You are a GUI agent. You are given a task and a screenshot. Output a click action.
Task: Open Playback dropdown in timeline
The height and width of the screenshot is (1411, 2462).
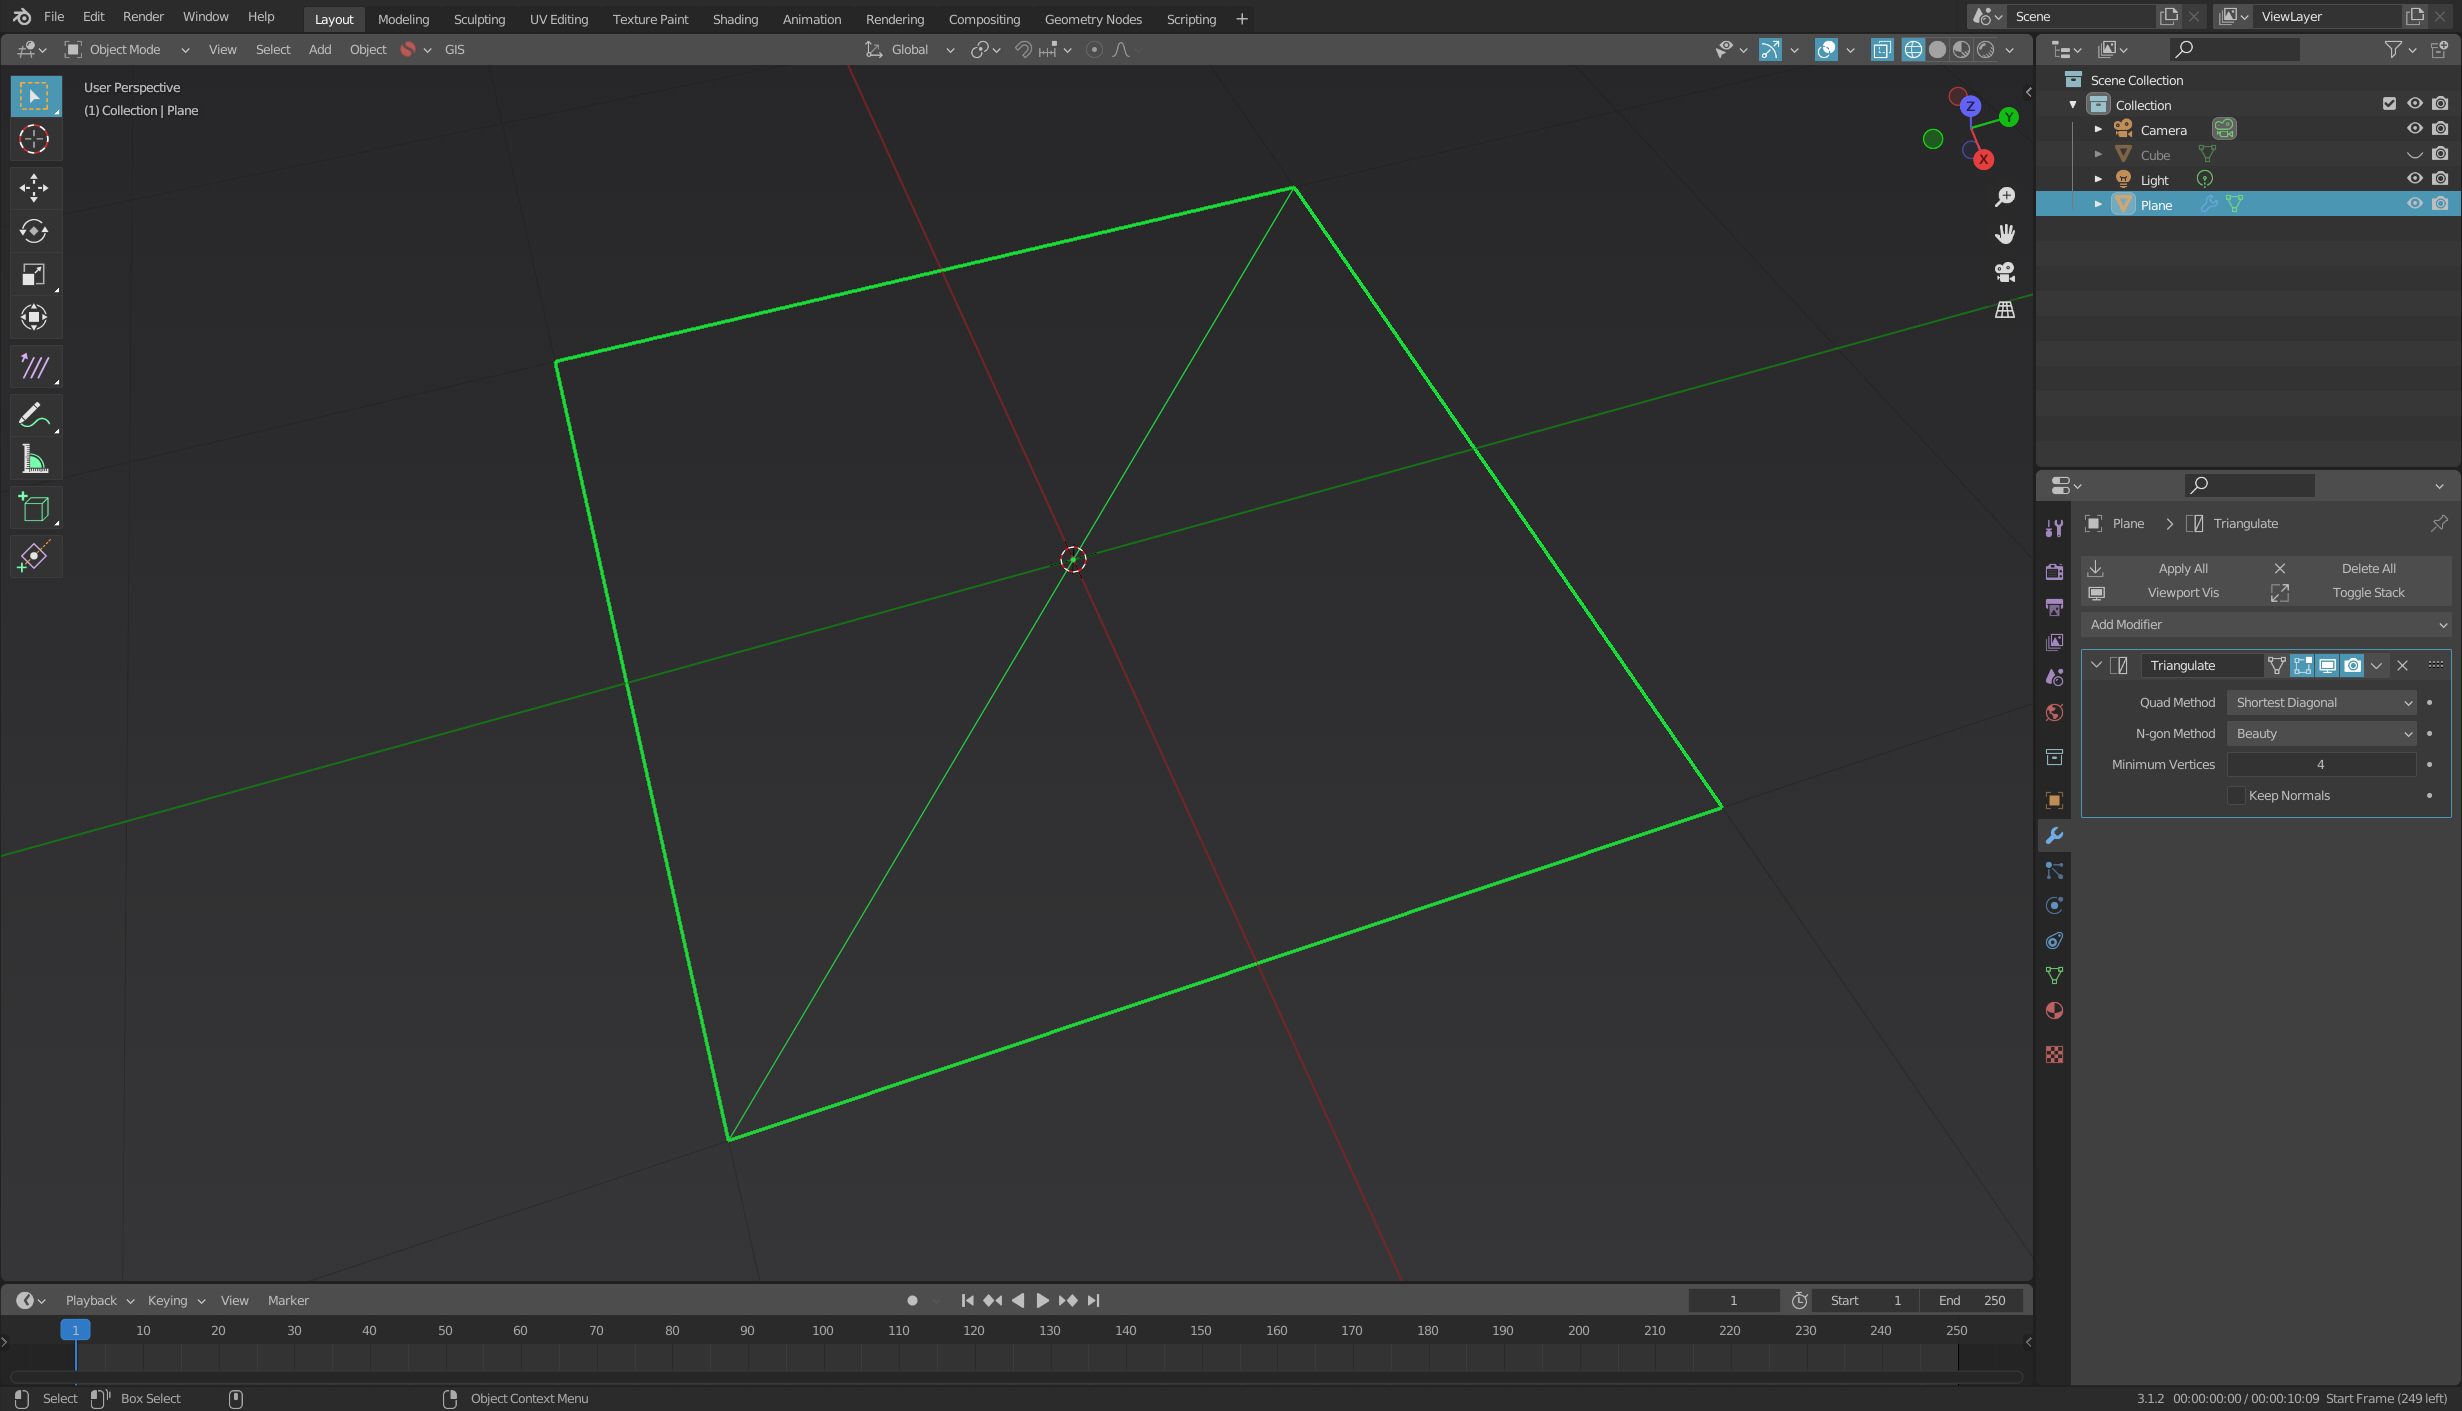[99, 1300]
